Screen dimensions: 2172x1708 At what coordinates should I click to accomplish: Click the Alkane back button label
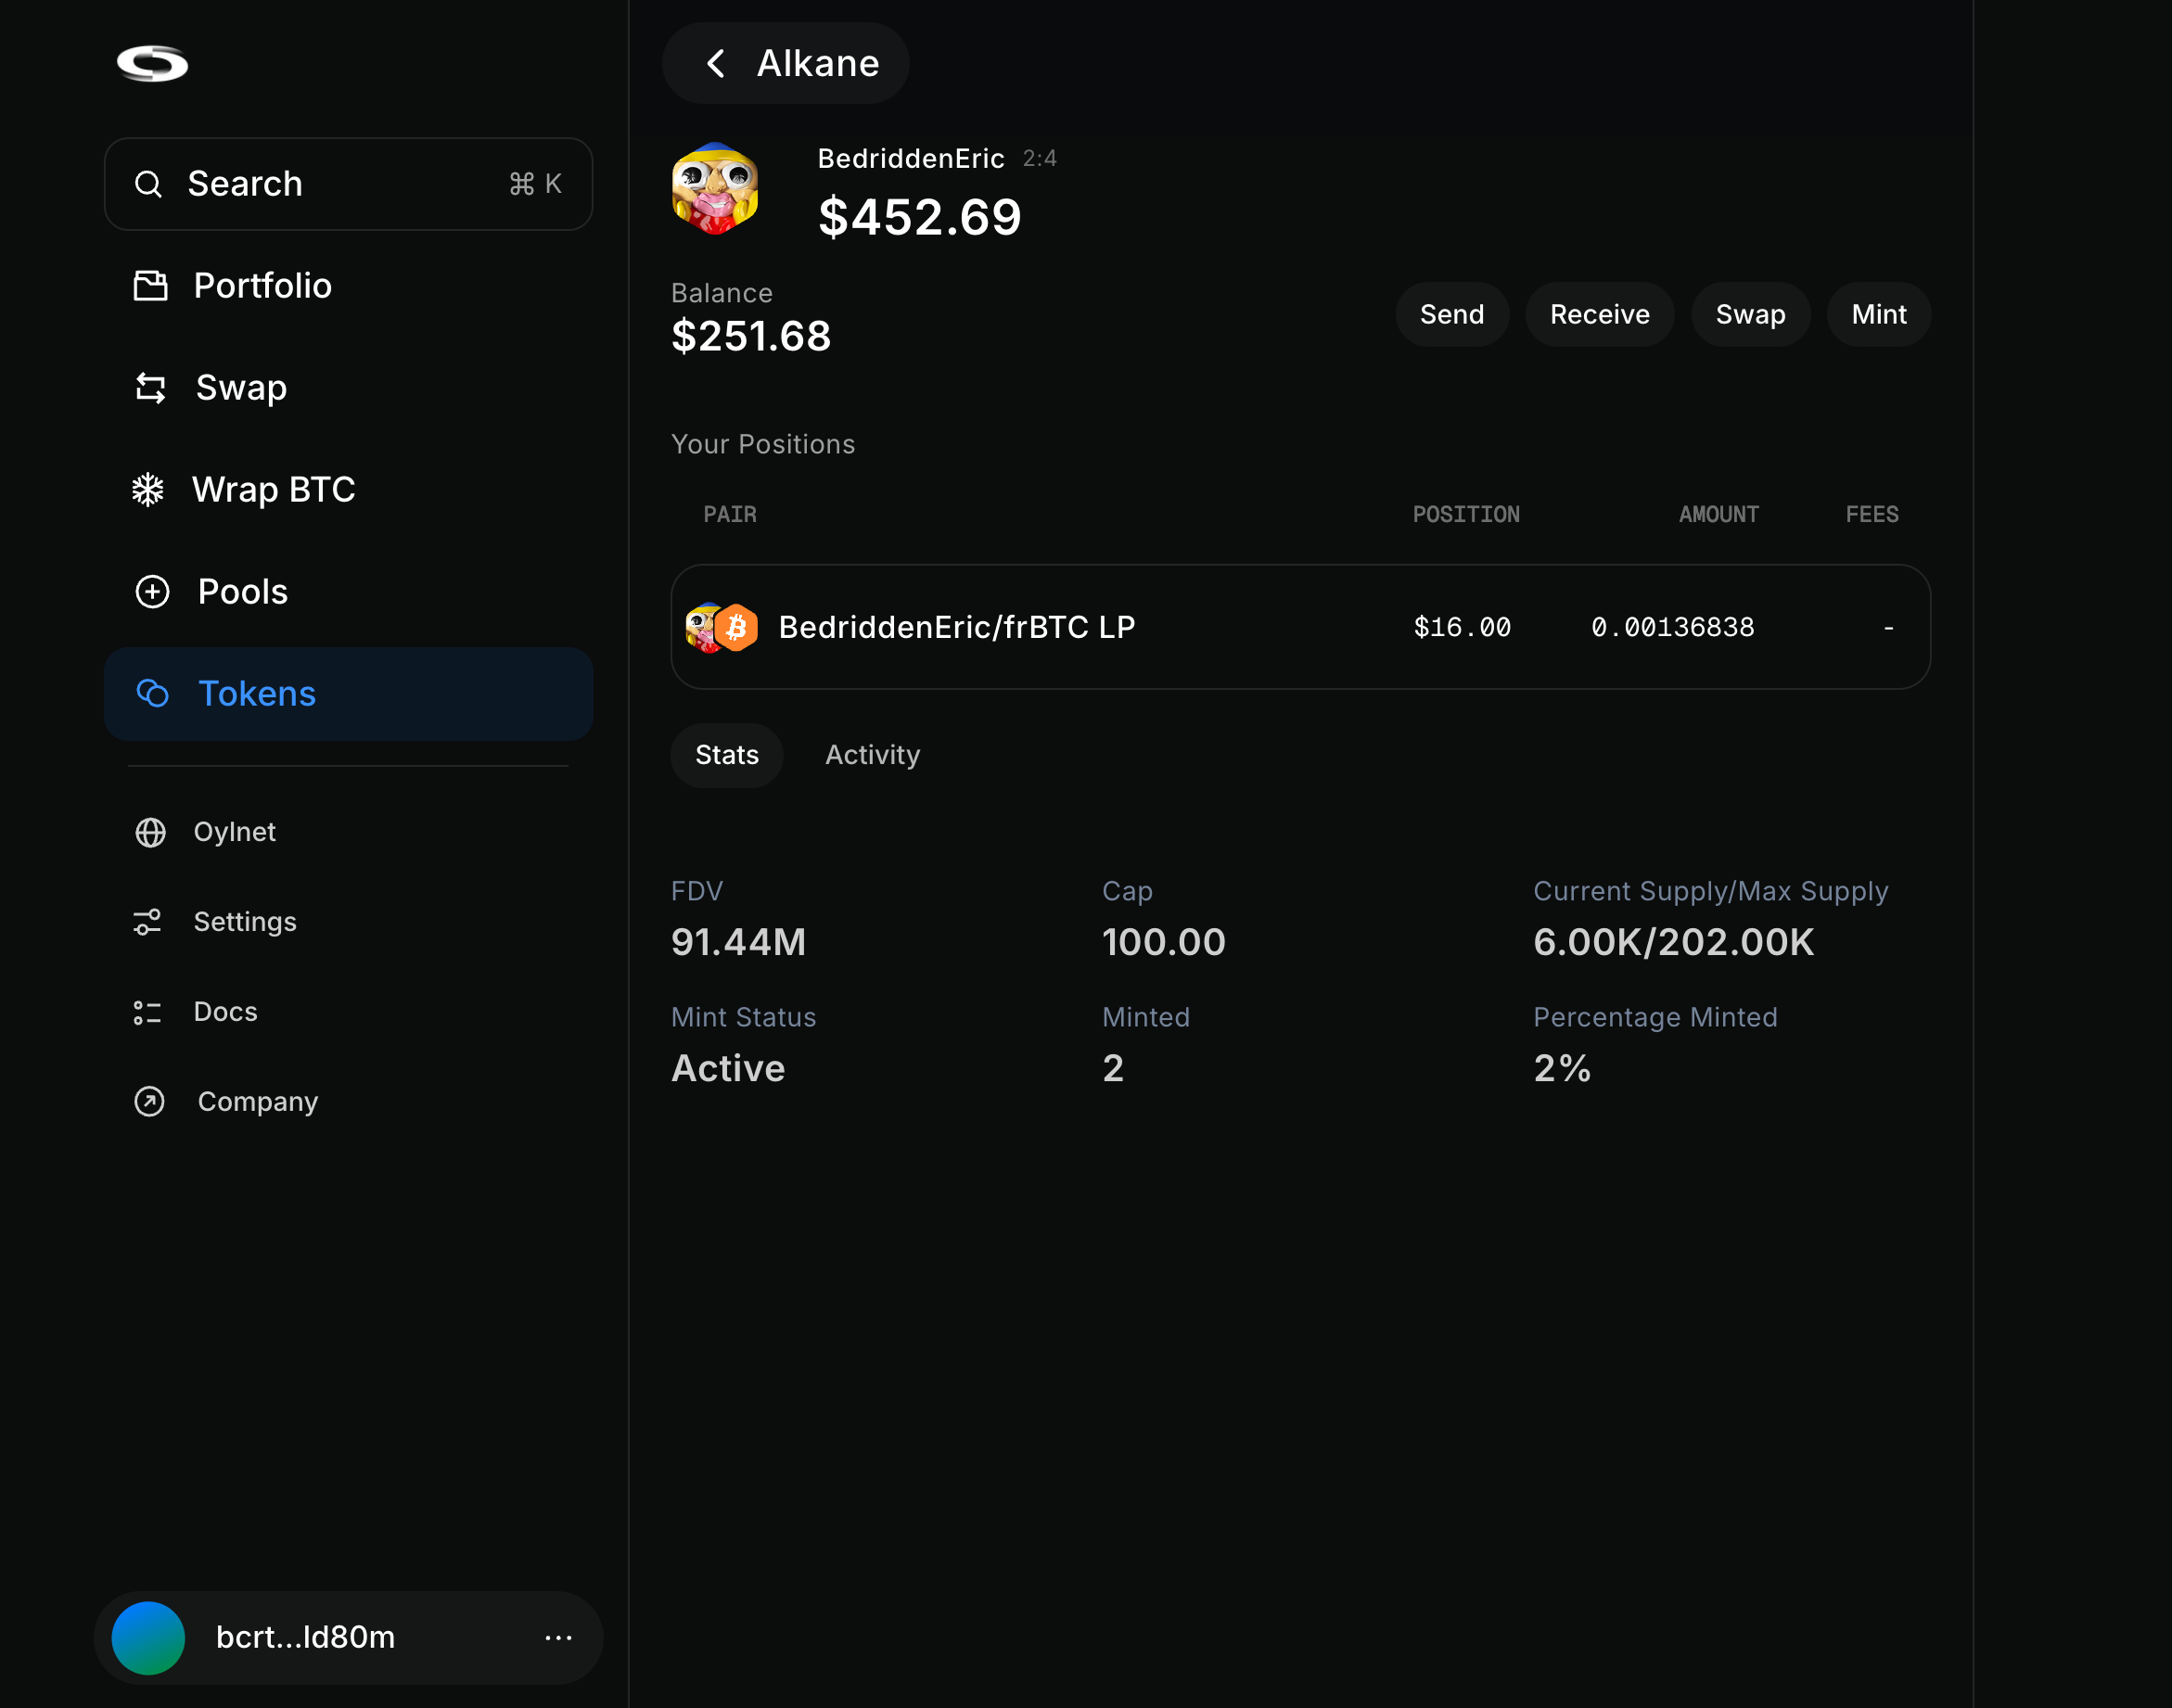click(x=818, y=64)
